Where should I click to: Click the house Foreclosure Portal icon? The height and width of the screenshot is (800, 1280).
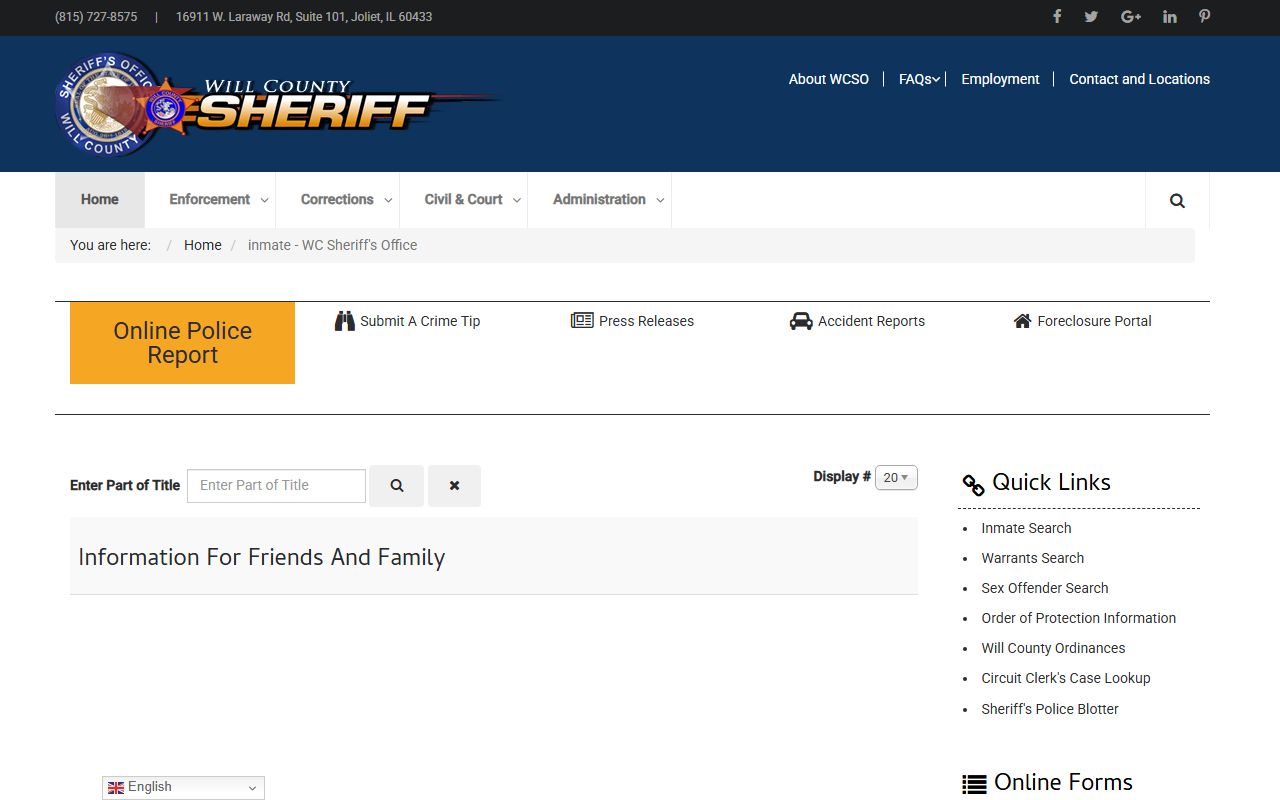[x=1022, y=321]
